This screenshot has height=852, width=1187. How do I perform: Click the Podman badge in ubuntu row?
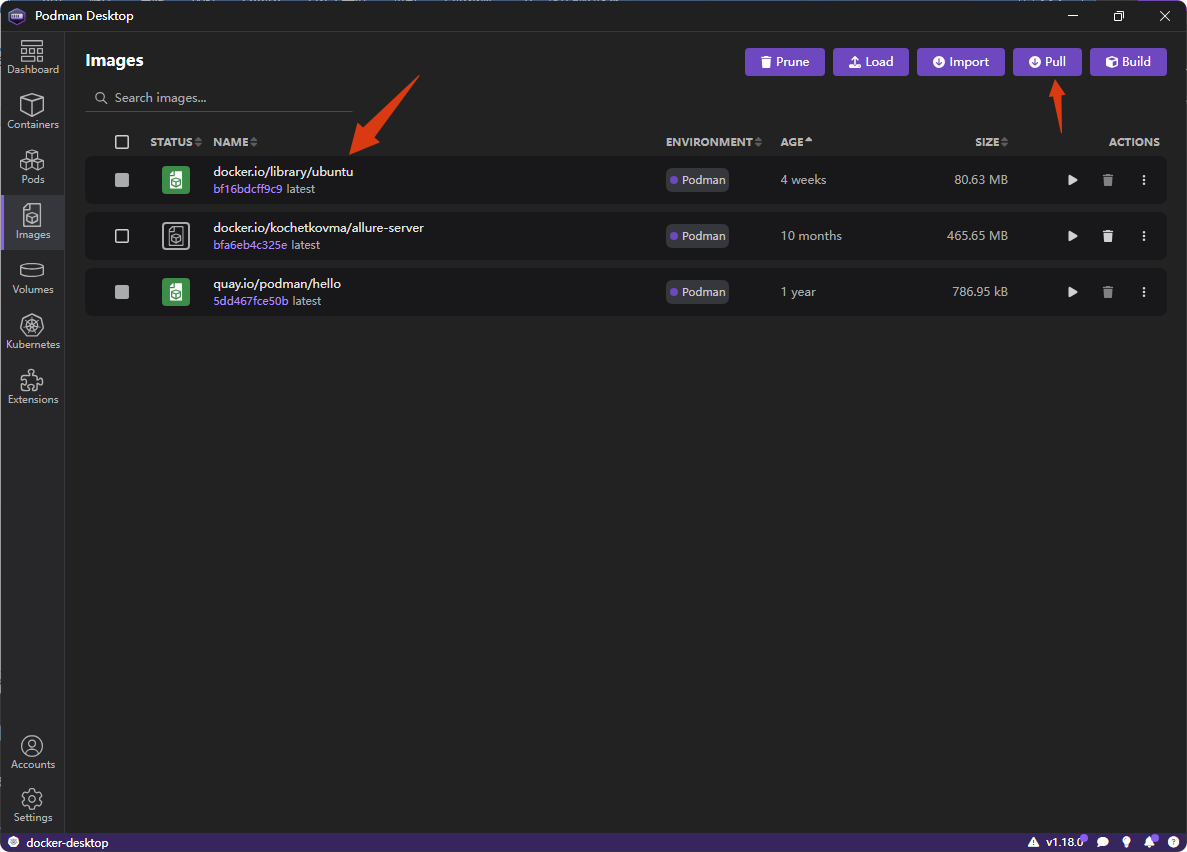[697, 180]
